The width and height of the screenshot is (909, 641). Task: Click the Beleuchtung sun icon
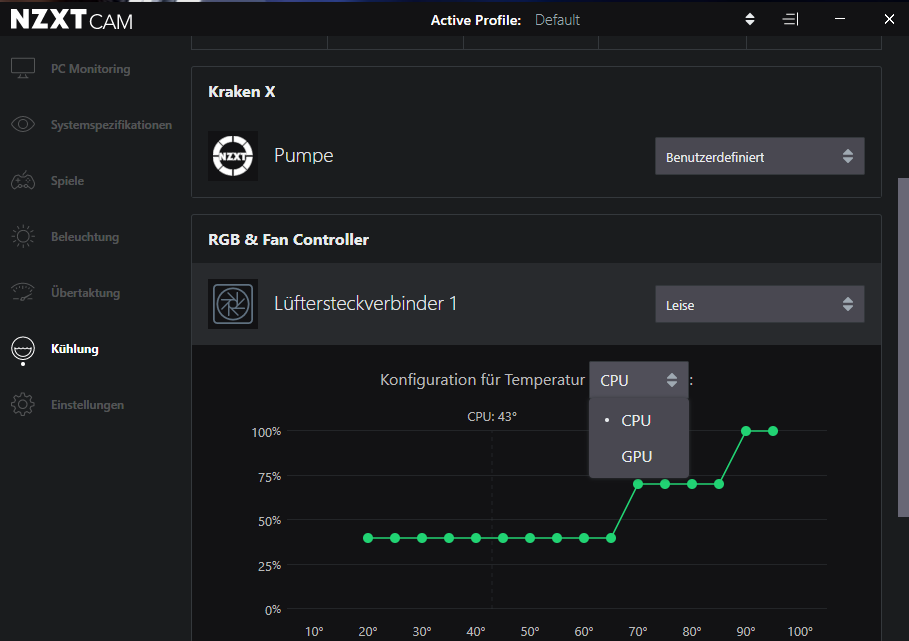(x=23, y=236)
